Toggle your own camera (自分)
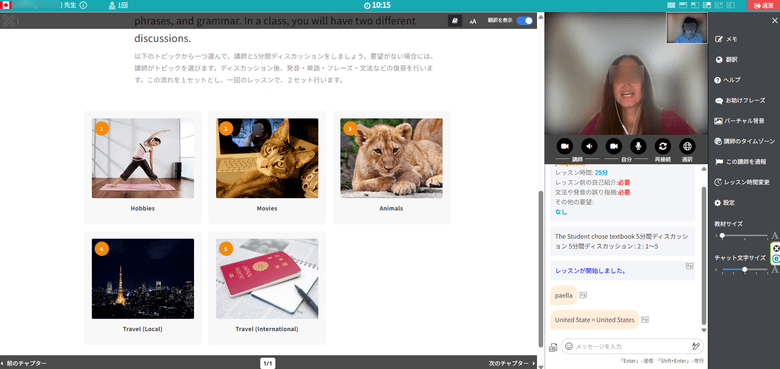The width and height of the screenshot is (780, 369). (614, 146)
